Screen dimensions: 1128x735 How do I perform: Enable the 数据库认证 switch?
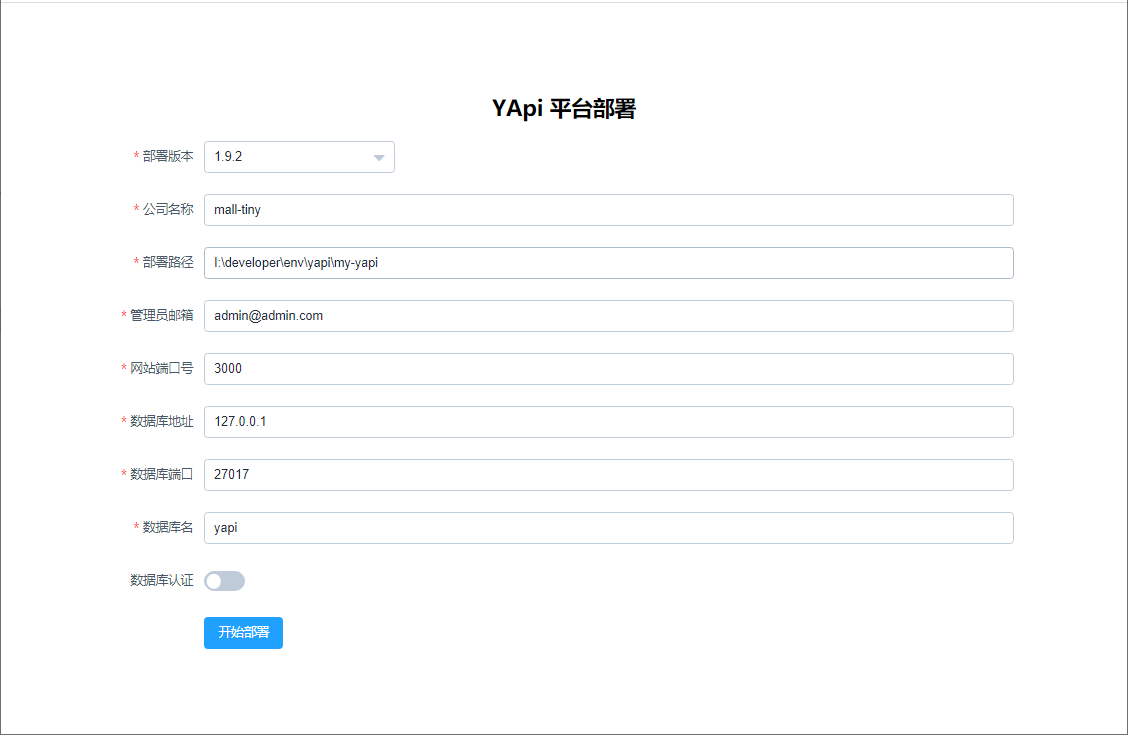click(x=224, y=581)
